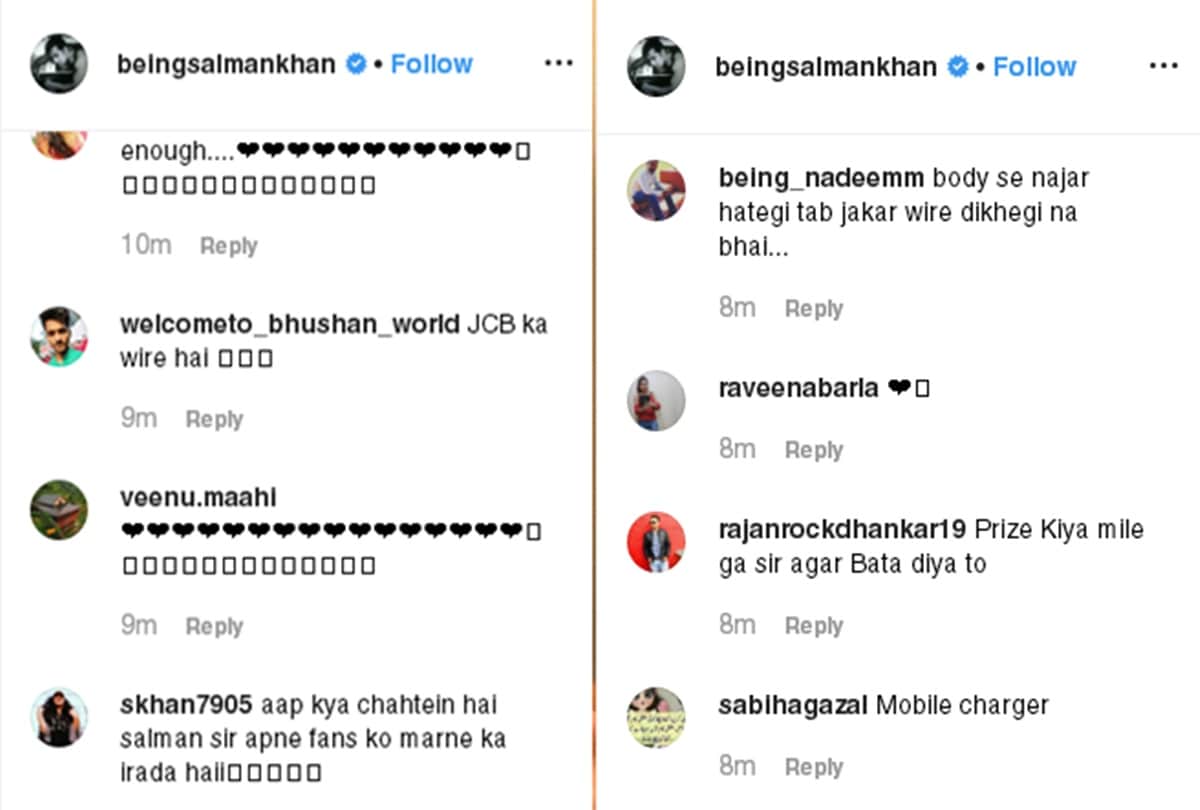Follow beingsalmankhan from the right post header

tap(1035, 66)
